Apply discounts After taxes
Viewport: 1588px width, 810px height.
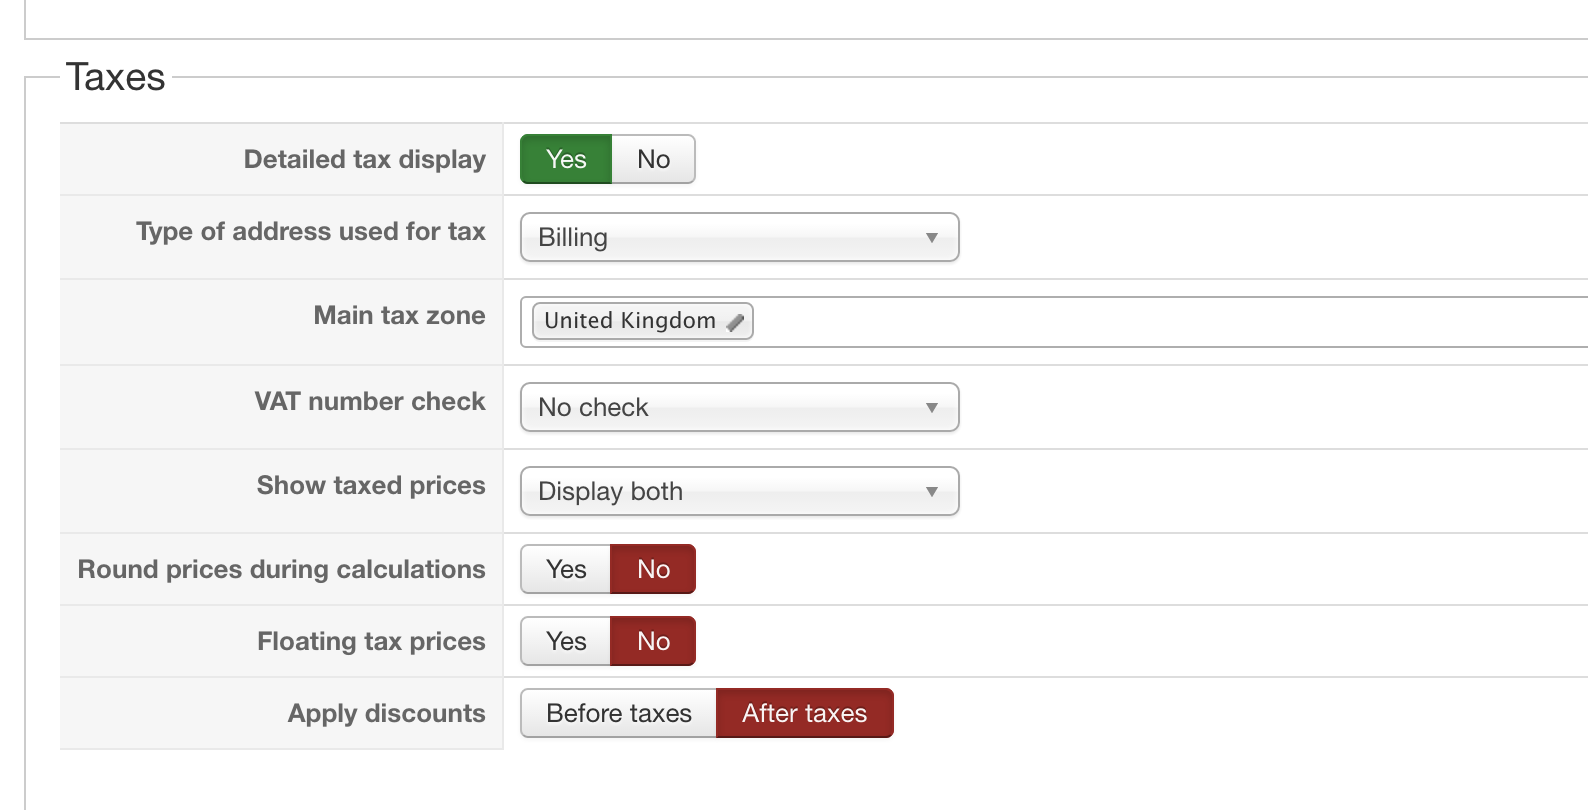coord(804,713)
